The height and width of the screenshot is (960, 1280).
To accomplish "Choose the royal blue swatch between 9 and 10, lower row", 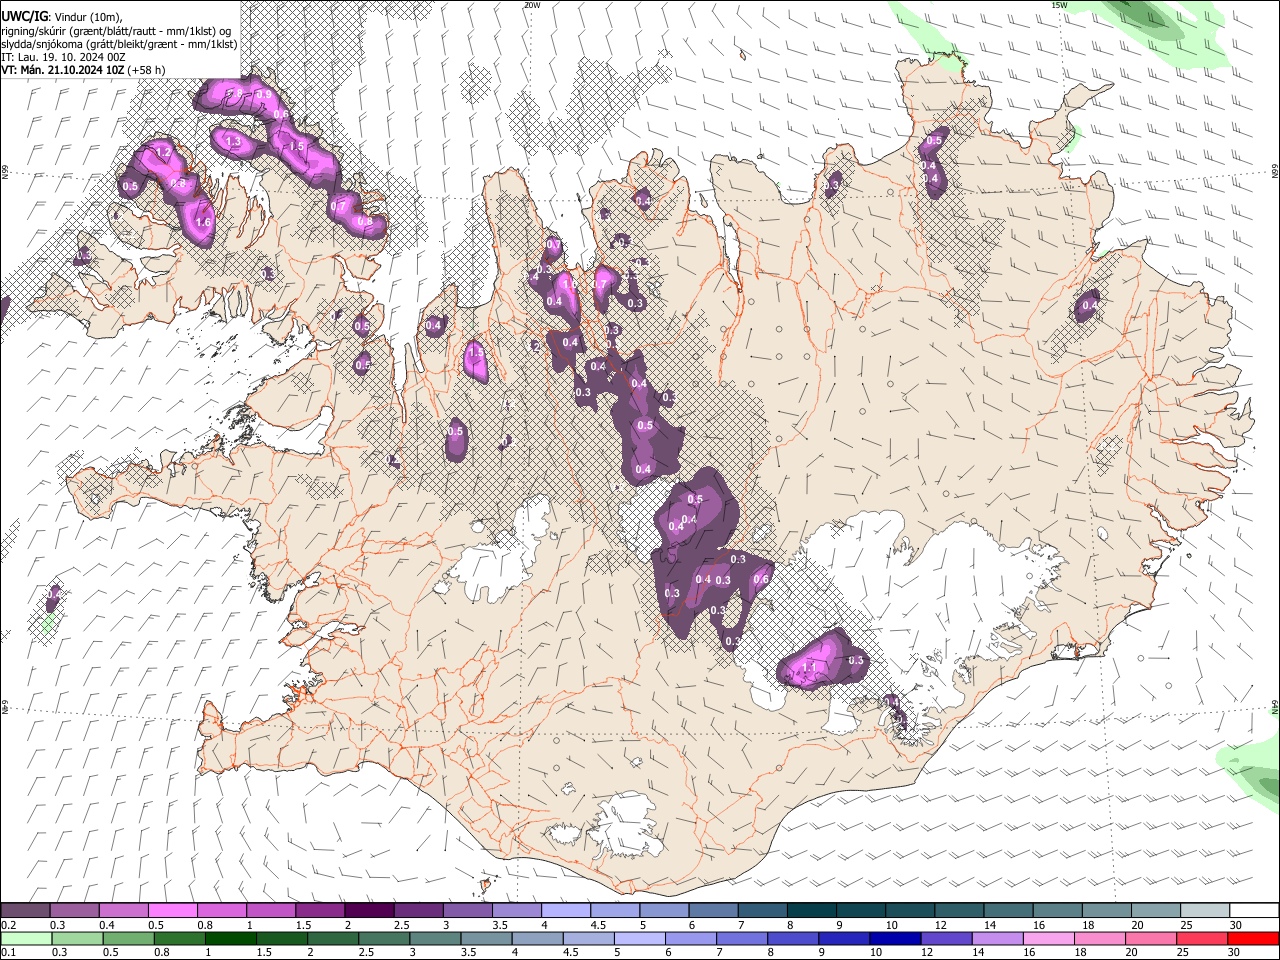I will [844, 938].
